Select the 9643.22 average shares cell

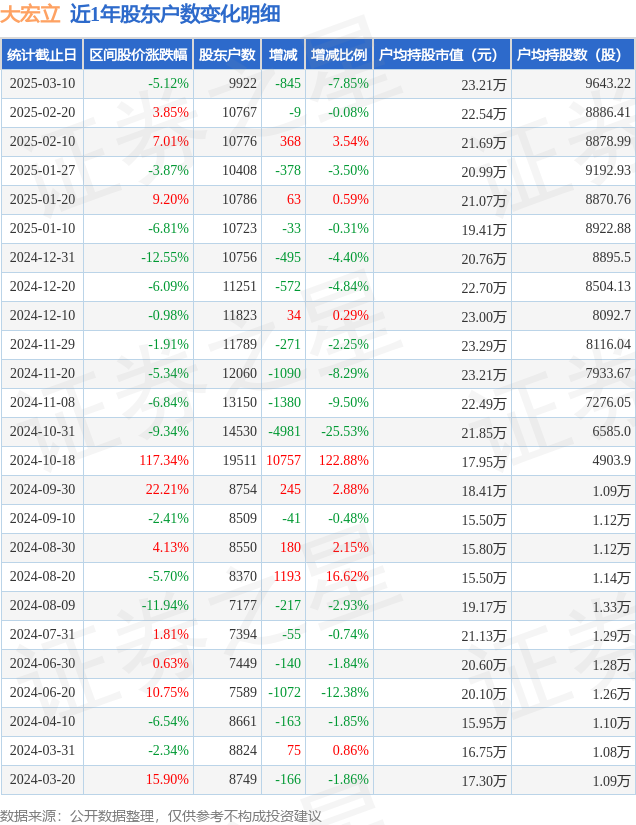608,83
